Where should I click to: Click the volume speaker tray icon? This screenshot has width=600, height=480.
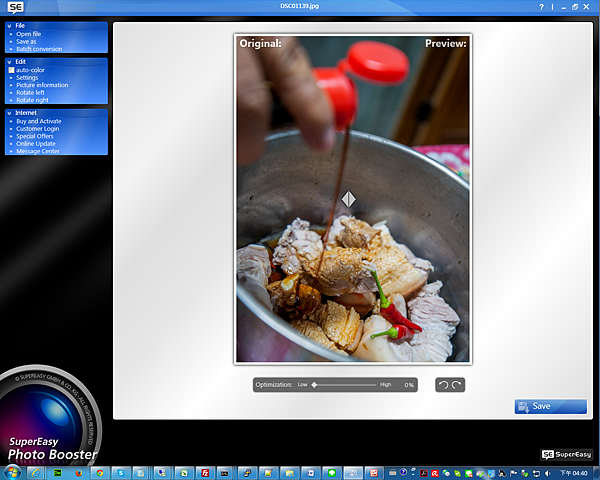pyautogui.click(x=548, y=473)
